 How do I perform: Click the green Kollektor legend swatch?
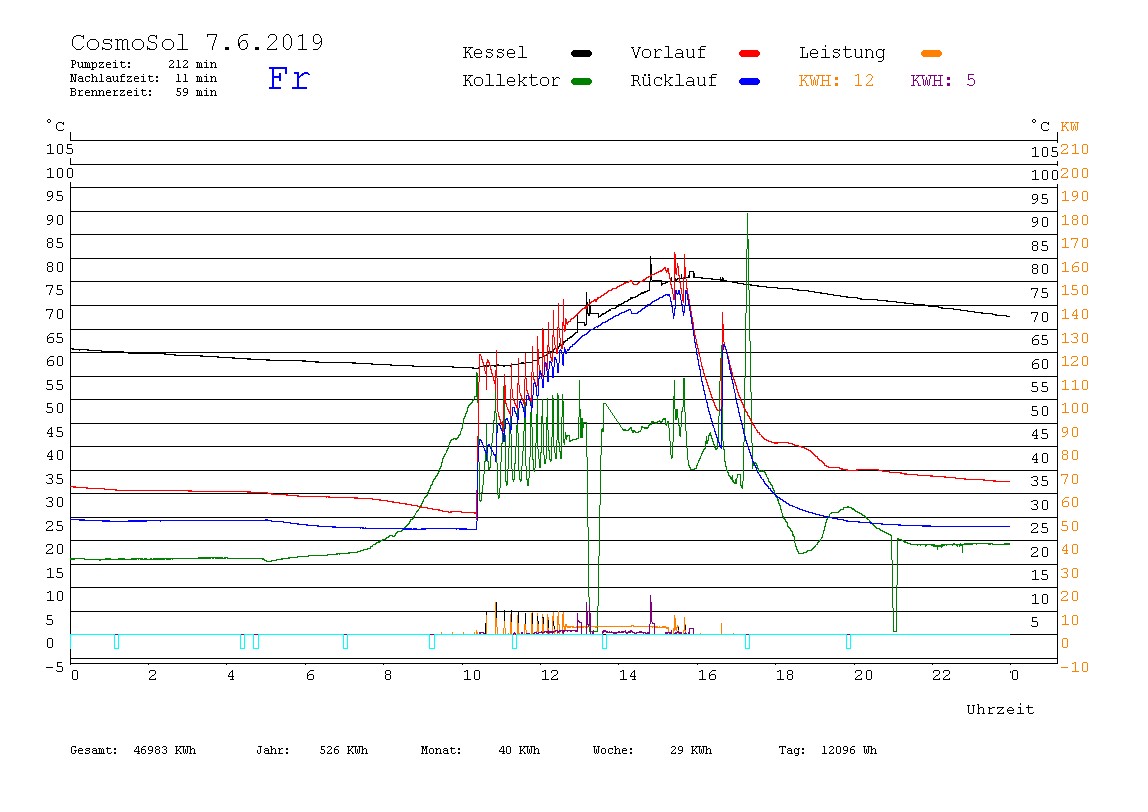pos(581,81)
